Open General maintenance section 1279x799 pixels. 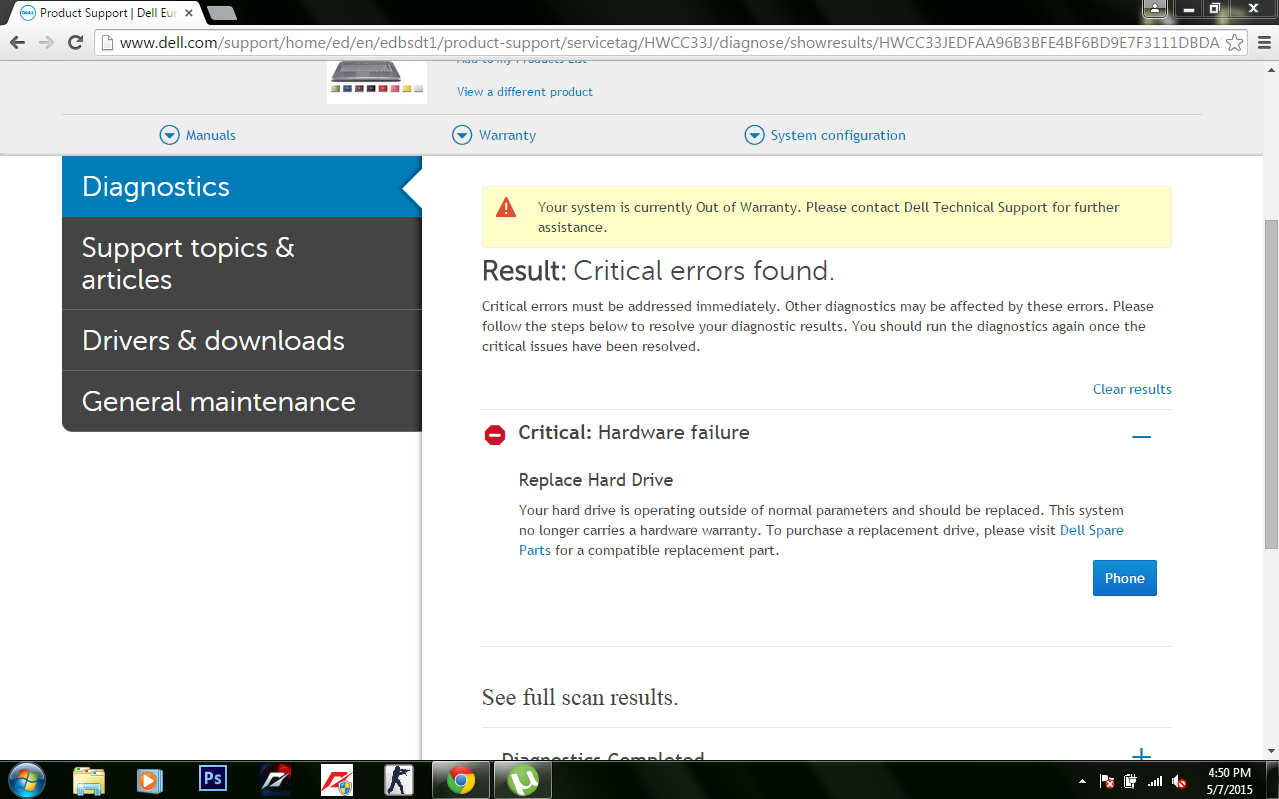[x=242, y=401]
